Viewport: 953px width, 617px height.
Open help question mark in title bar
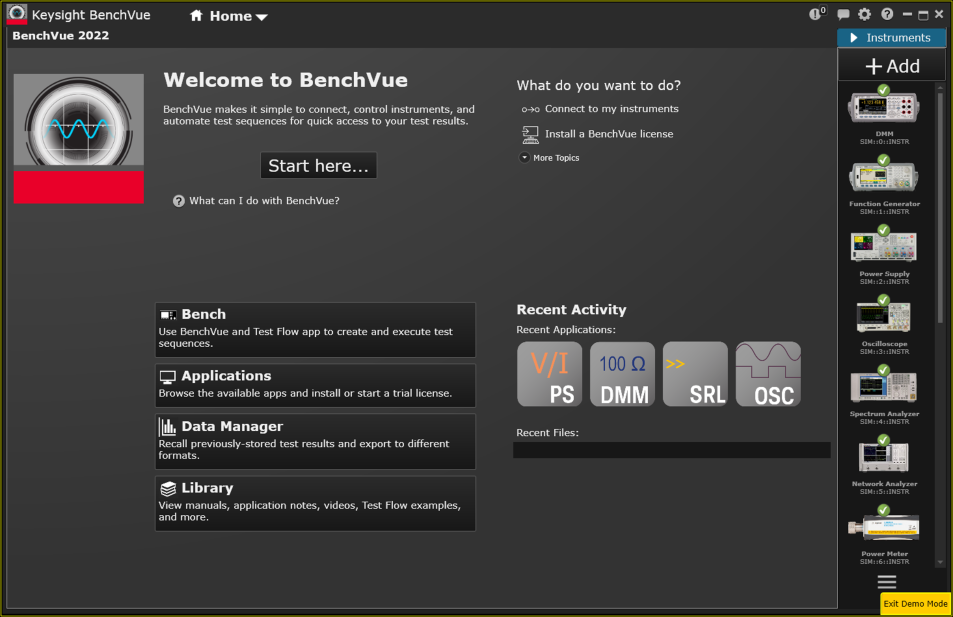(887, 14)
